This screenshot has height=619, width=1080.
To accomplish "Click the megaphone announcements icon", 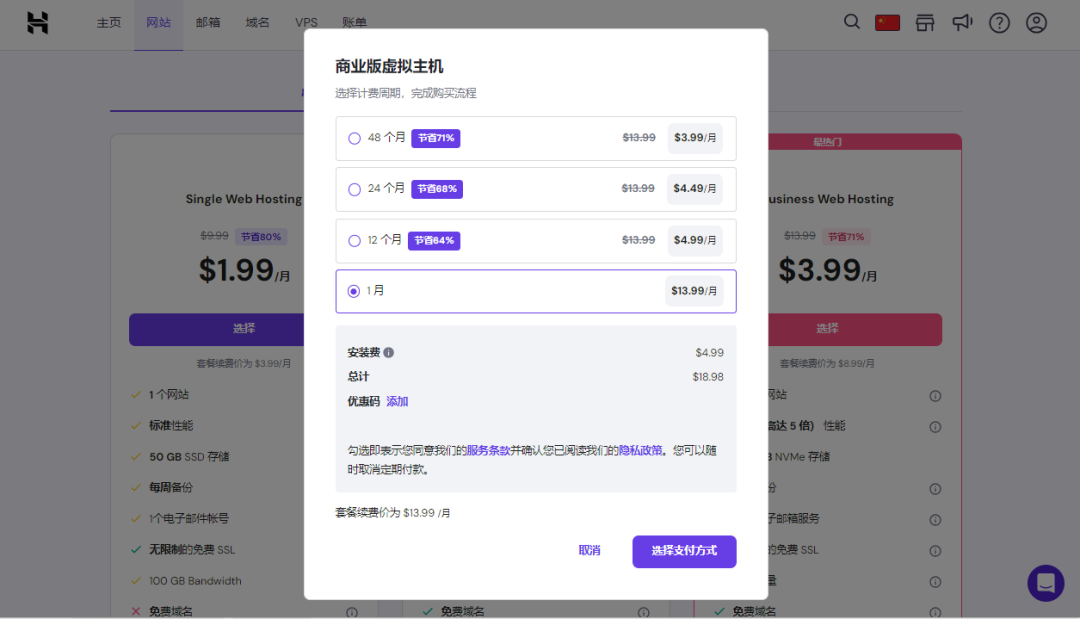I will pyautogui.click(x=962, y=22).
